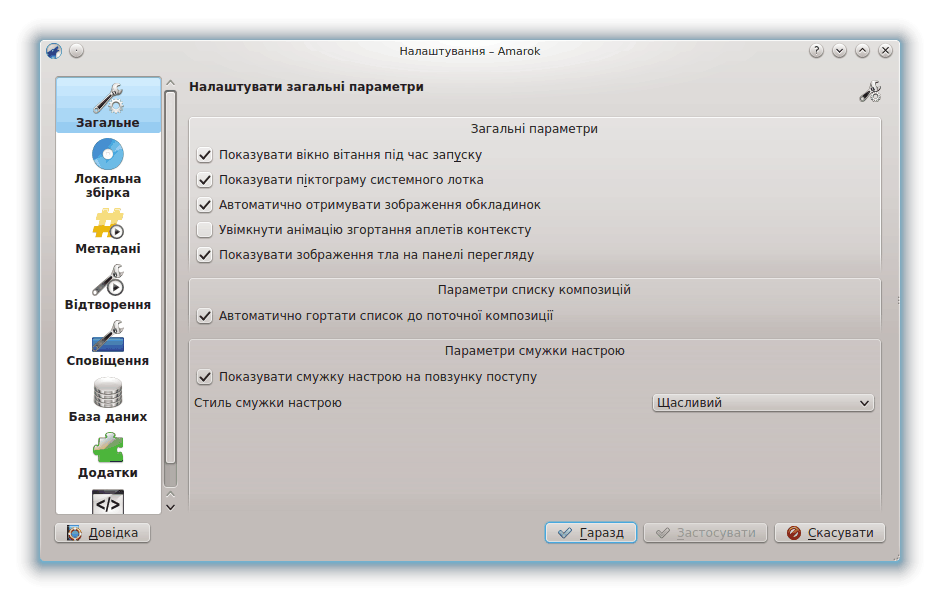Open the scripts code-bracket icon at the sidebar bottom

coord(108,502)
